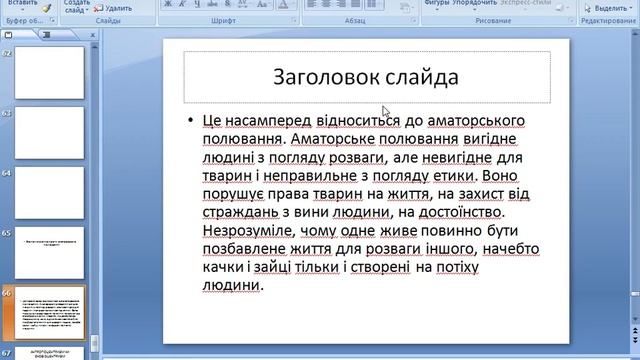Toggle underline Ч formatting
This screenshot has height=360, width=640.
point(197,4)
